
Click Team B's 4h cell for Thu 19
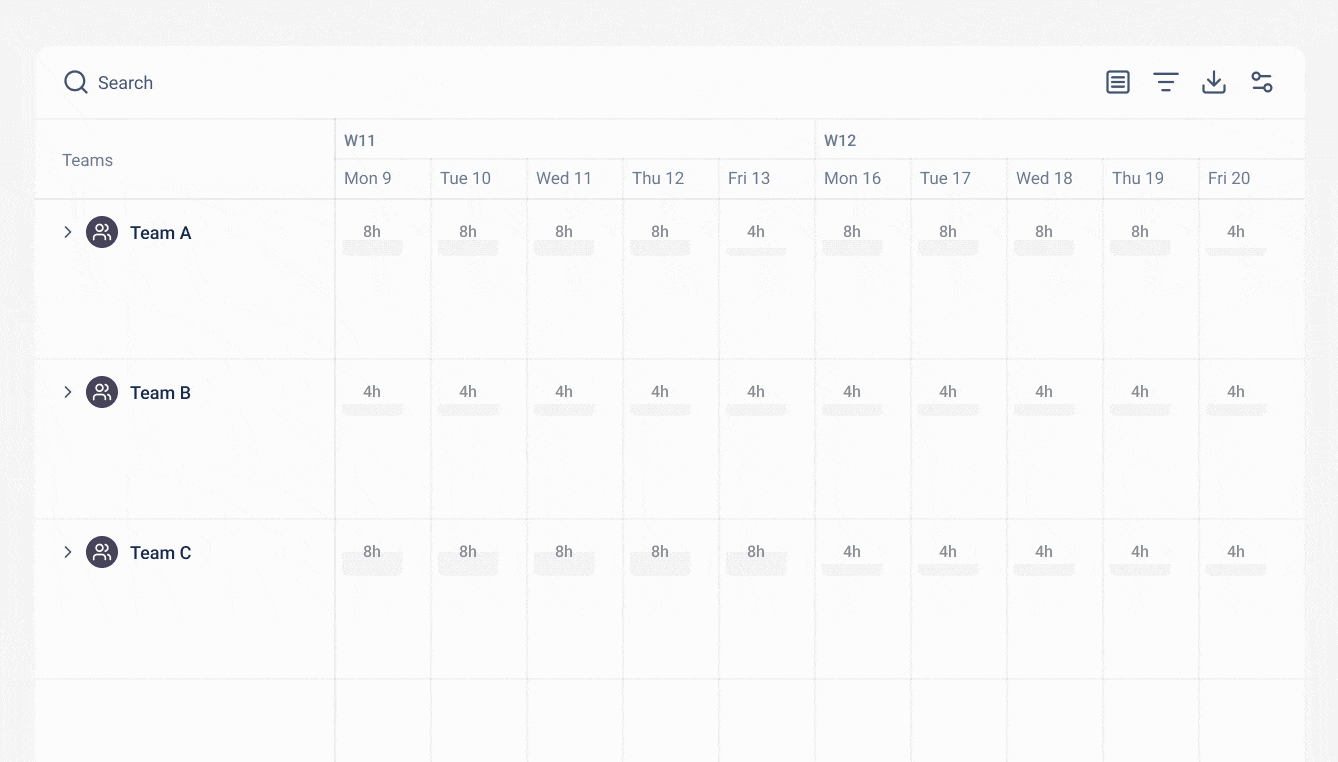click(x=1140, y=400)
